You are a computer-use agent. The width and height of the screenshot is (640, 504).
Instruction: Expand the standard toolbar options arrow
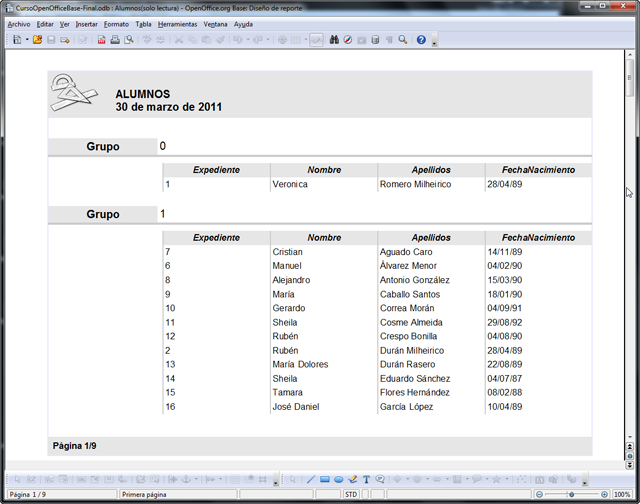[x=435, y=41]
